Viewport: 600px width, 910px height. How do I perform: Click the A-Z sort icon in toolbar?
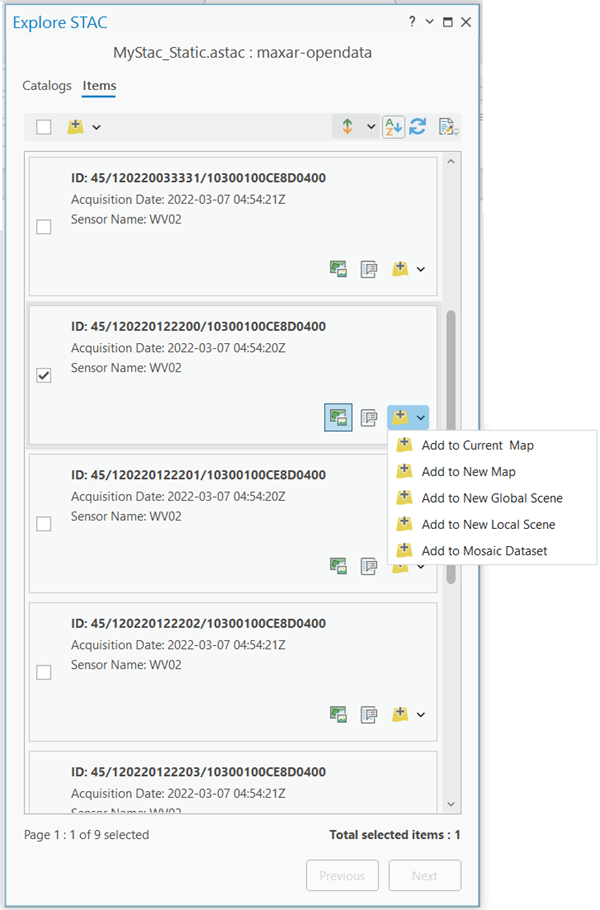pyautogui.click(x=393, y=127)
